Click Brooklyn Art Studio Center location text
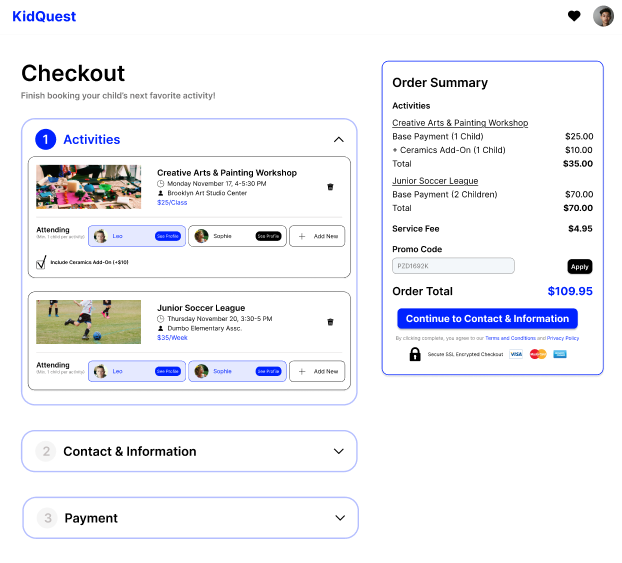This screenshot has height=563, width=622. click(207, 193)
